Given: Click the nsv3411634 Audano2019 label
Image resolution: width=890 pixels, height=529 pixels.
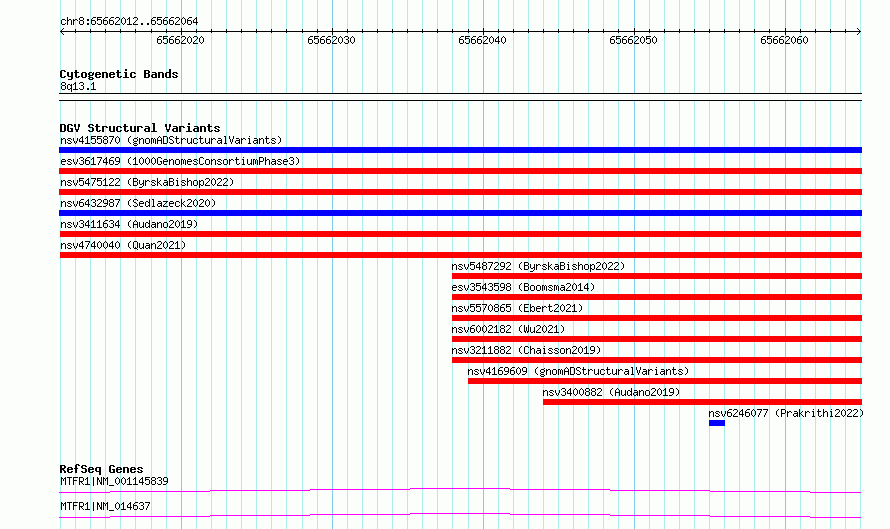Looking at the screenshot, I should [129, 224].
